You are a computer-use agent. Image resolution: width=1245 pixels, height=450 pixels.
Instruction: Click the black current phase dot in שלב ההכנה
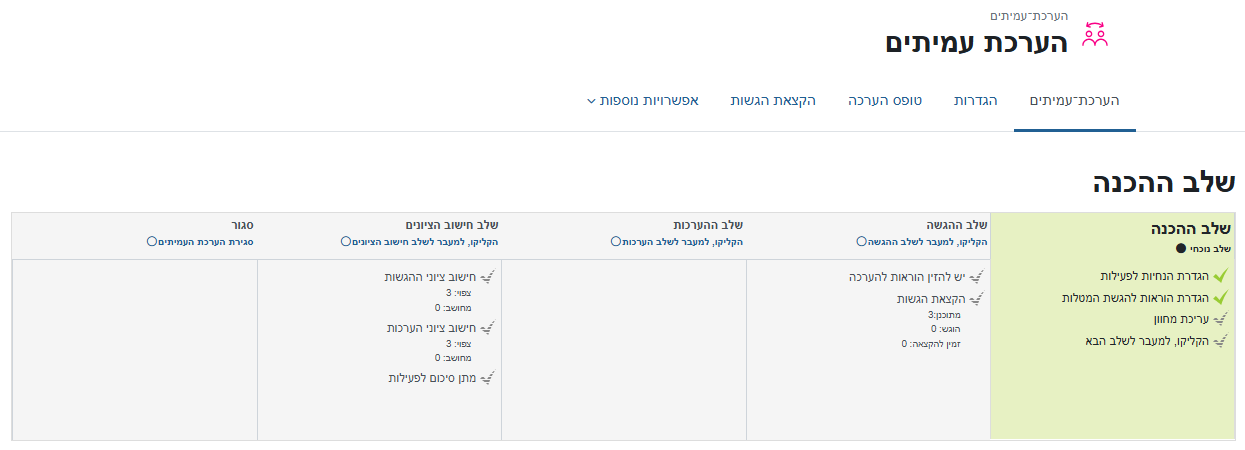[x=1181, y=248]
